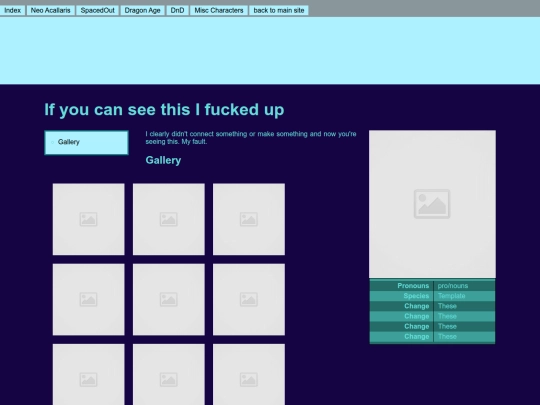
Task: Open last thumbnail in second gallery row
Action: (x=249, y=300)
